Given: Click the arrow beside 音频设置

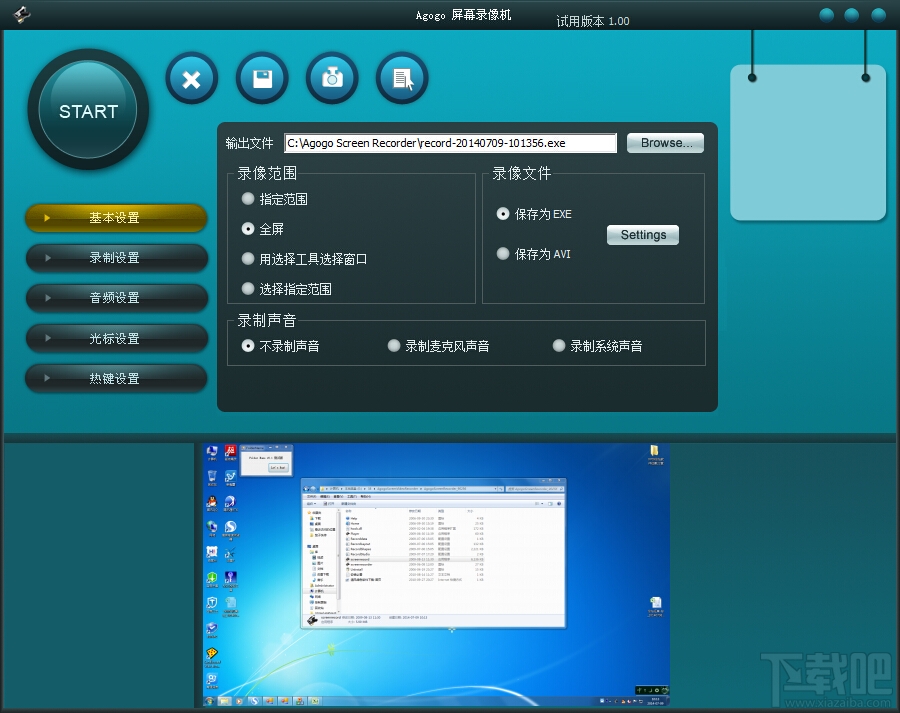Looking at the screenshot, I should [48, 298].
